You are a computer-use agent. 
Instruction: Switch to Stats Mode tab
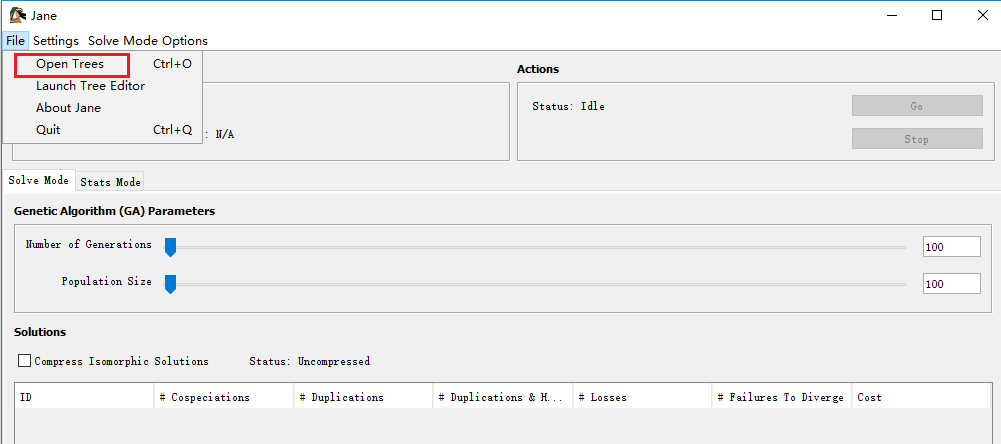tap(110, 182)
